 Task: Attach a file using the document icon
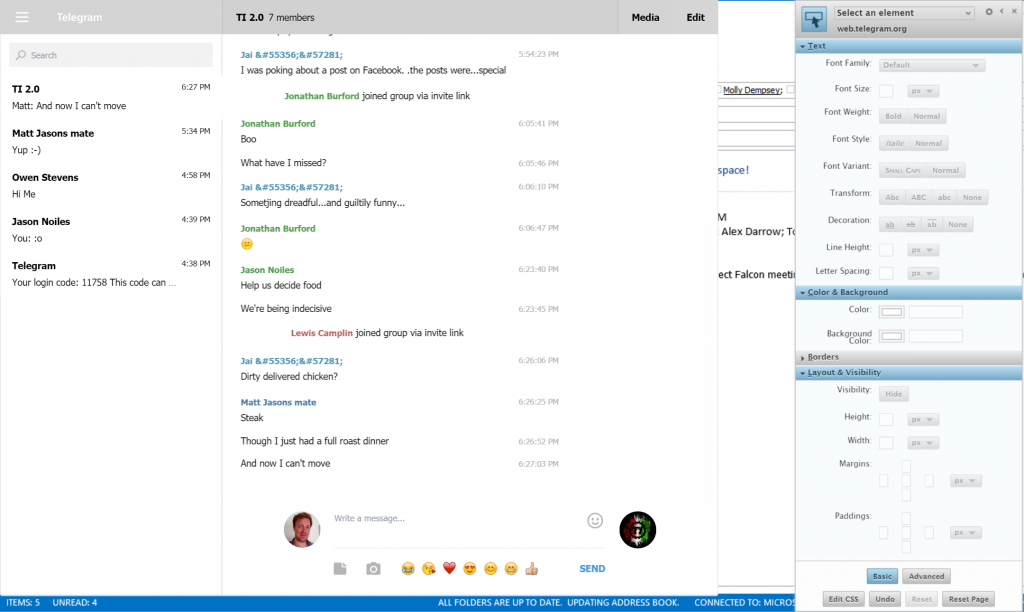coord(340,568)
